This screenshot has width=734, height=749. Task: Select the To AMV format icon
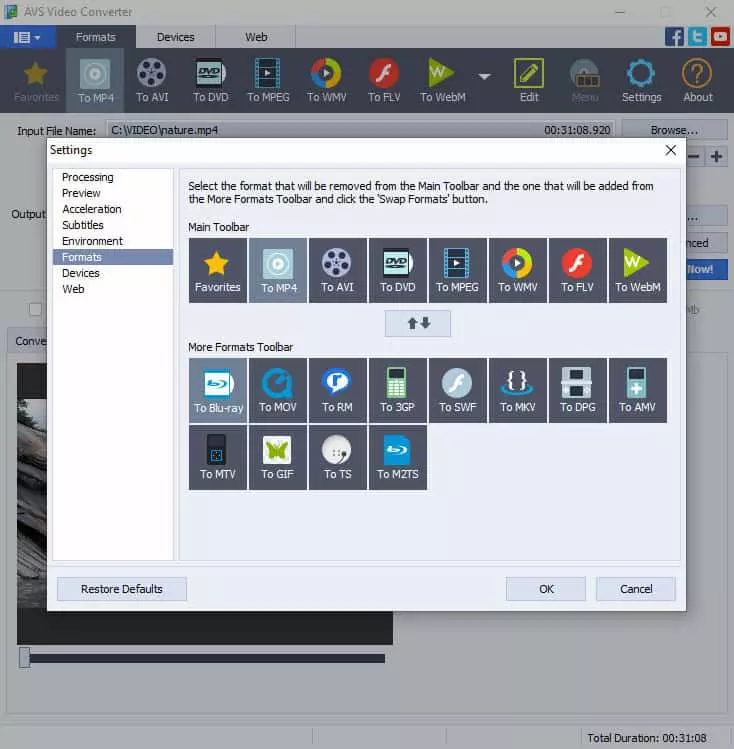638,390
